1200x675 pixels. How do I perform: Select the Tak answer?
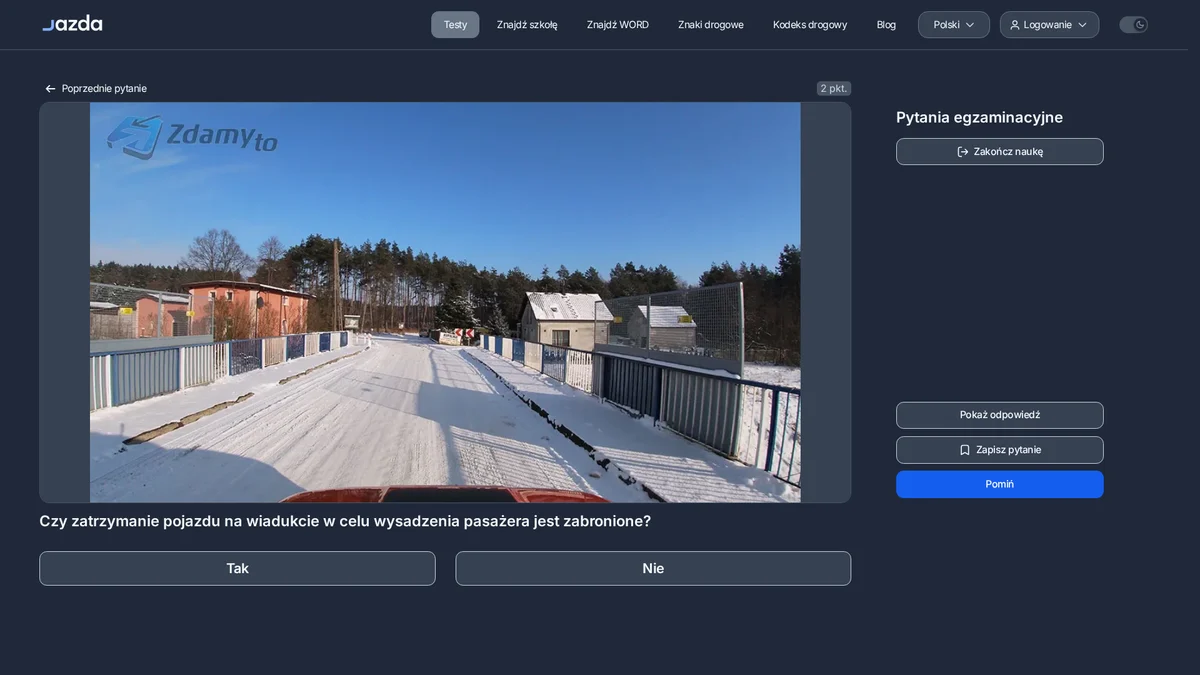click(237, 568)
